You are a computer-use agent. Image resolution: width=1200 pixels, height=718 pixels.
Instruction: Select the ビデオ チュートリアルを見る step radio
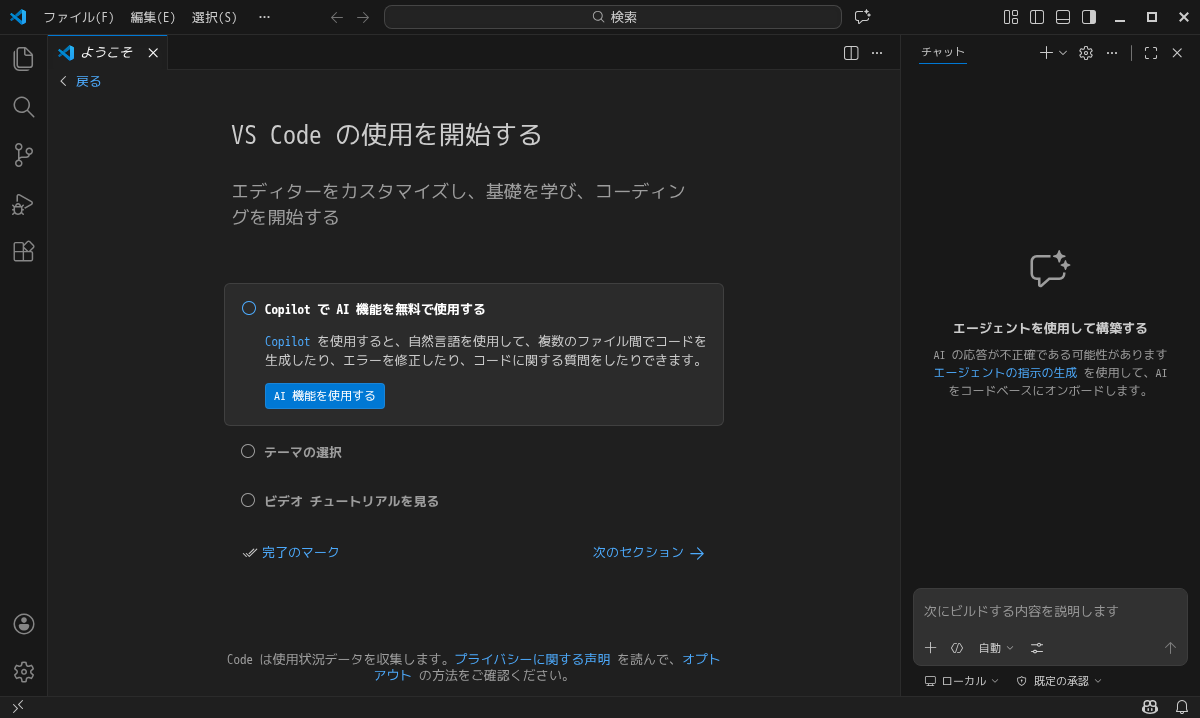click(x=248, y=500)
